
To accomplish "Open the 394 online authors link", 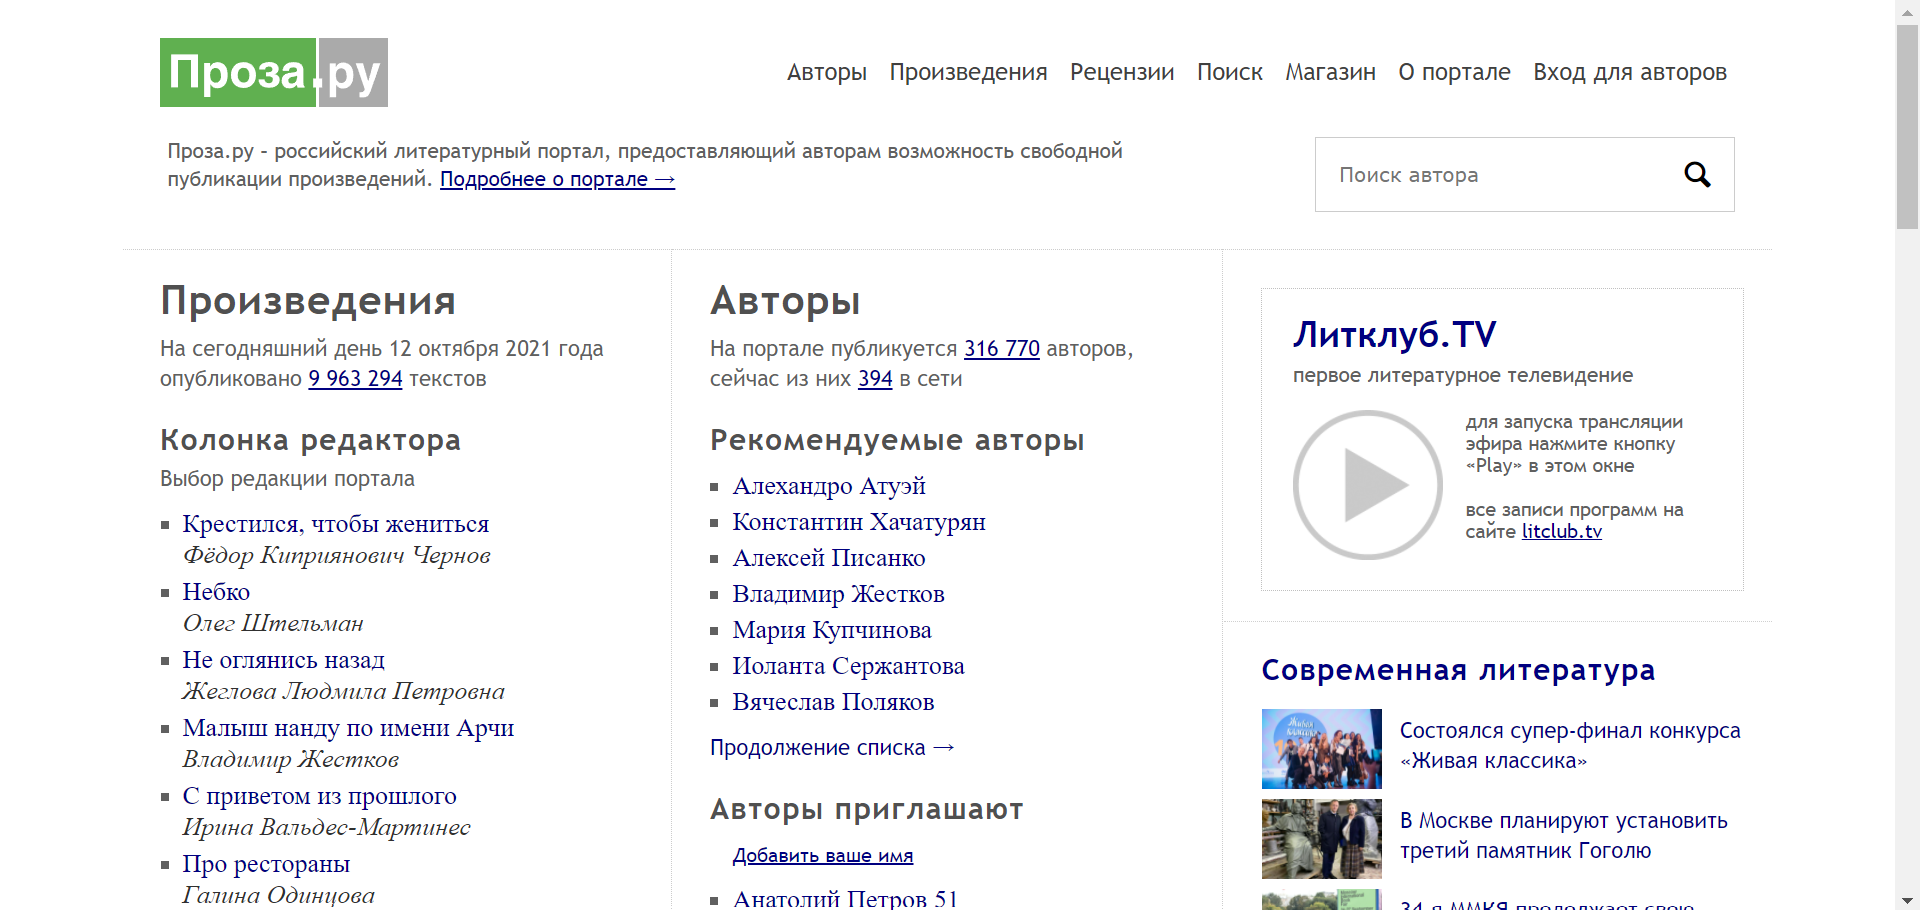I will coord(875,379).
